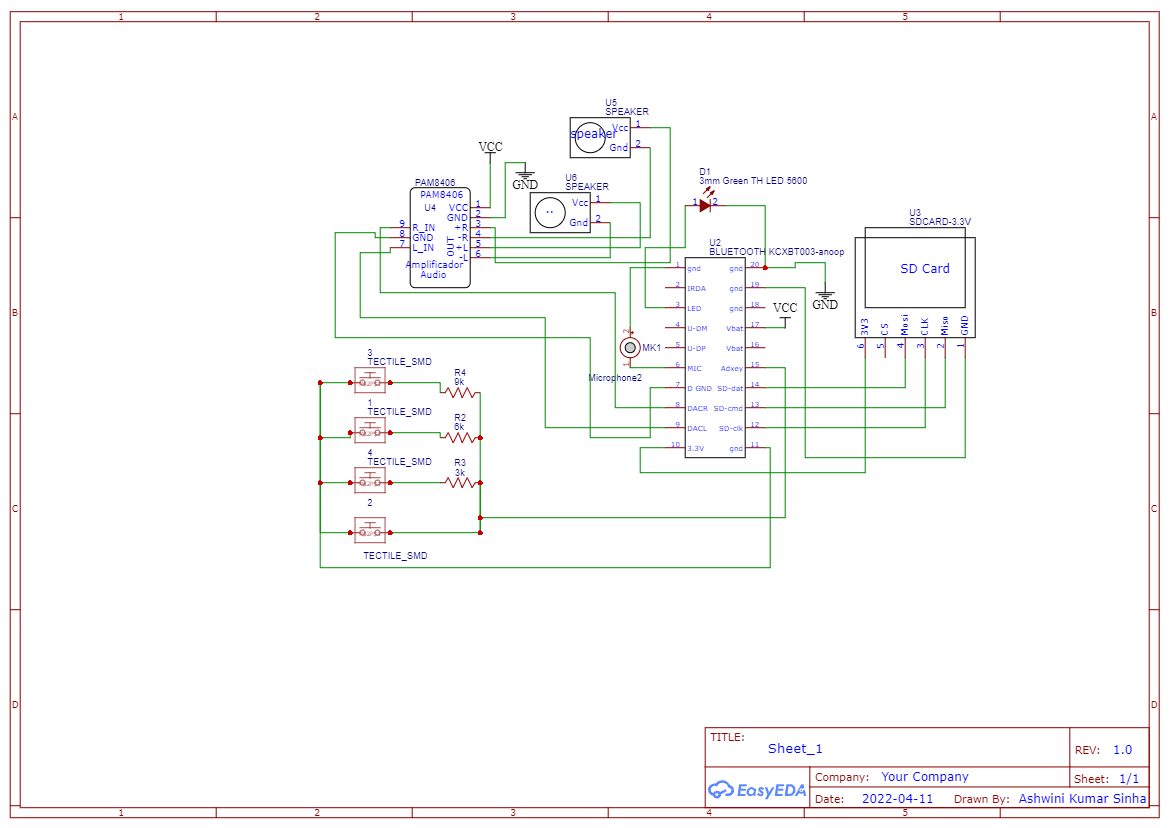The width and height of the screenshot is (1169, 828).
Task: Select the R4 9k resistor
Action: [460, 392]
